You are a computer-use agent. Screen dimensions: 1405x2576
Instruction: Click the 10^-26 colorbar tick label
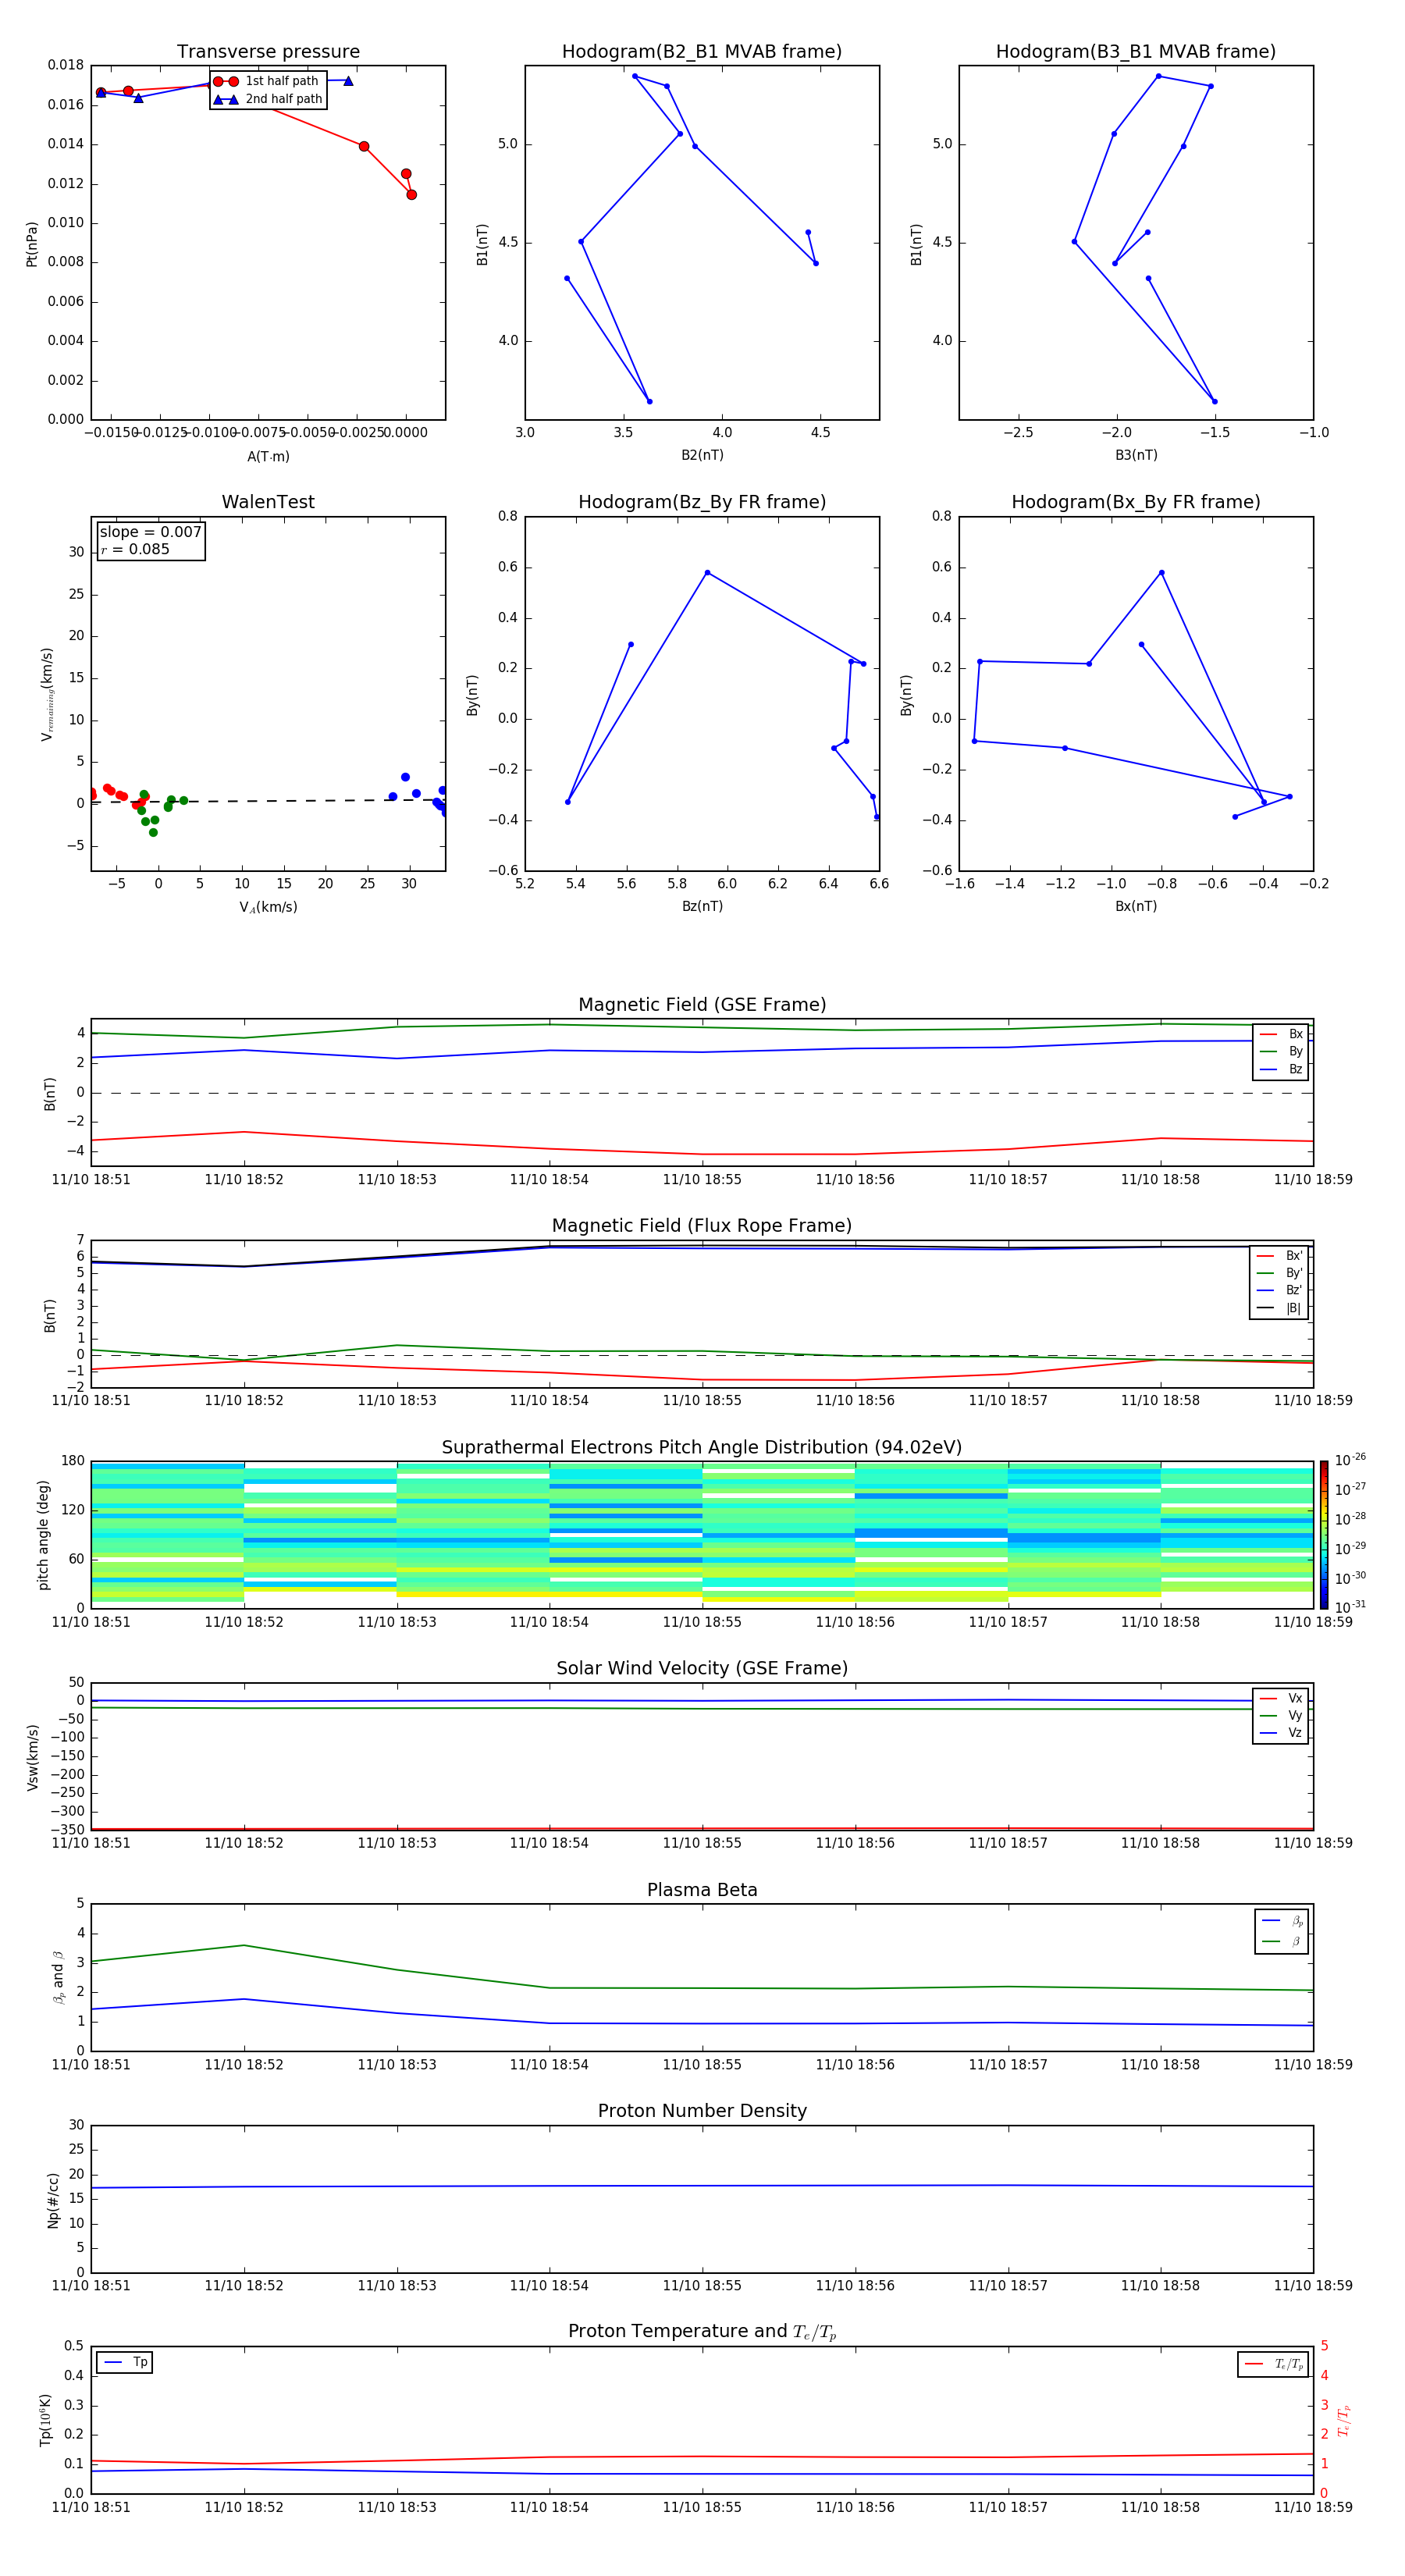pos(1350,1460)
